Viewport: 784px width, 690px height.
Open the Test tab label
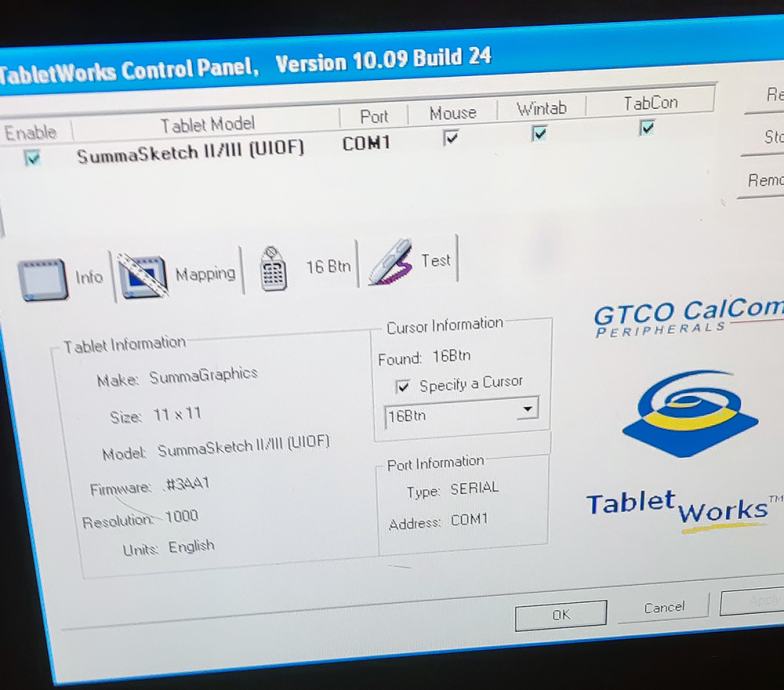(436, 260)
